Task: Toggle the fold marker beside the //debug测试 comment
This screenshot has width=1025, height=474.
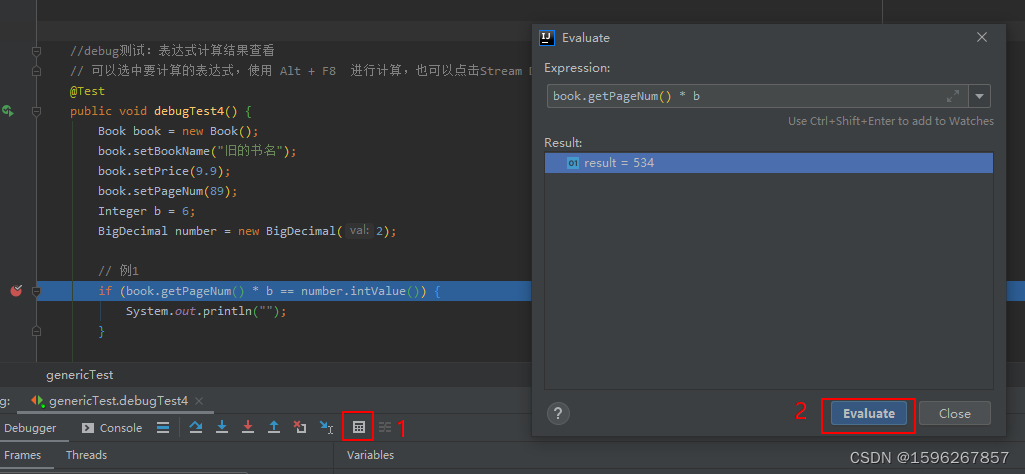Action: [37, 51]
